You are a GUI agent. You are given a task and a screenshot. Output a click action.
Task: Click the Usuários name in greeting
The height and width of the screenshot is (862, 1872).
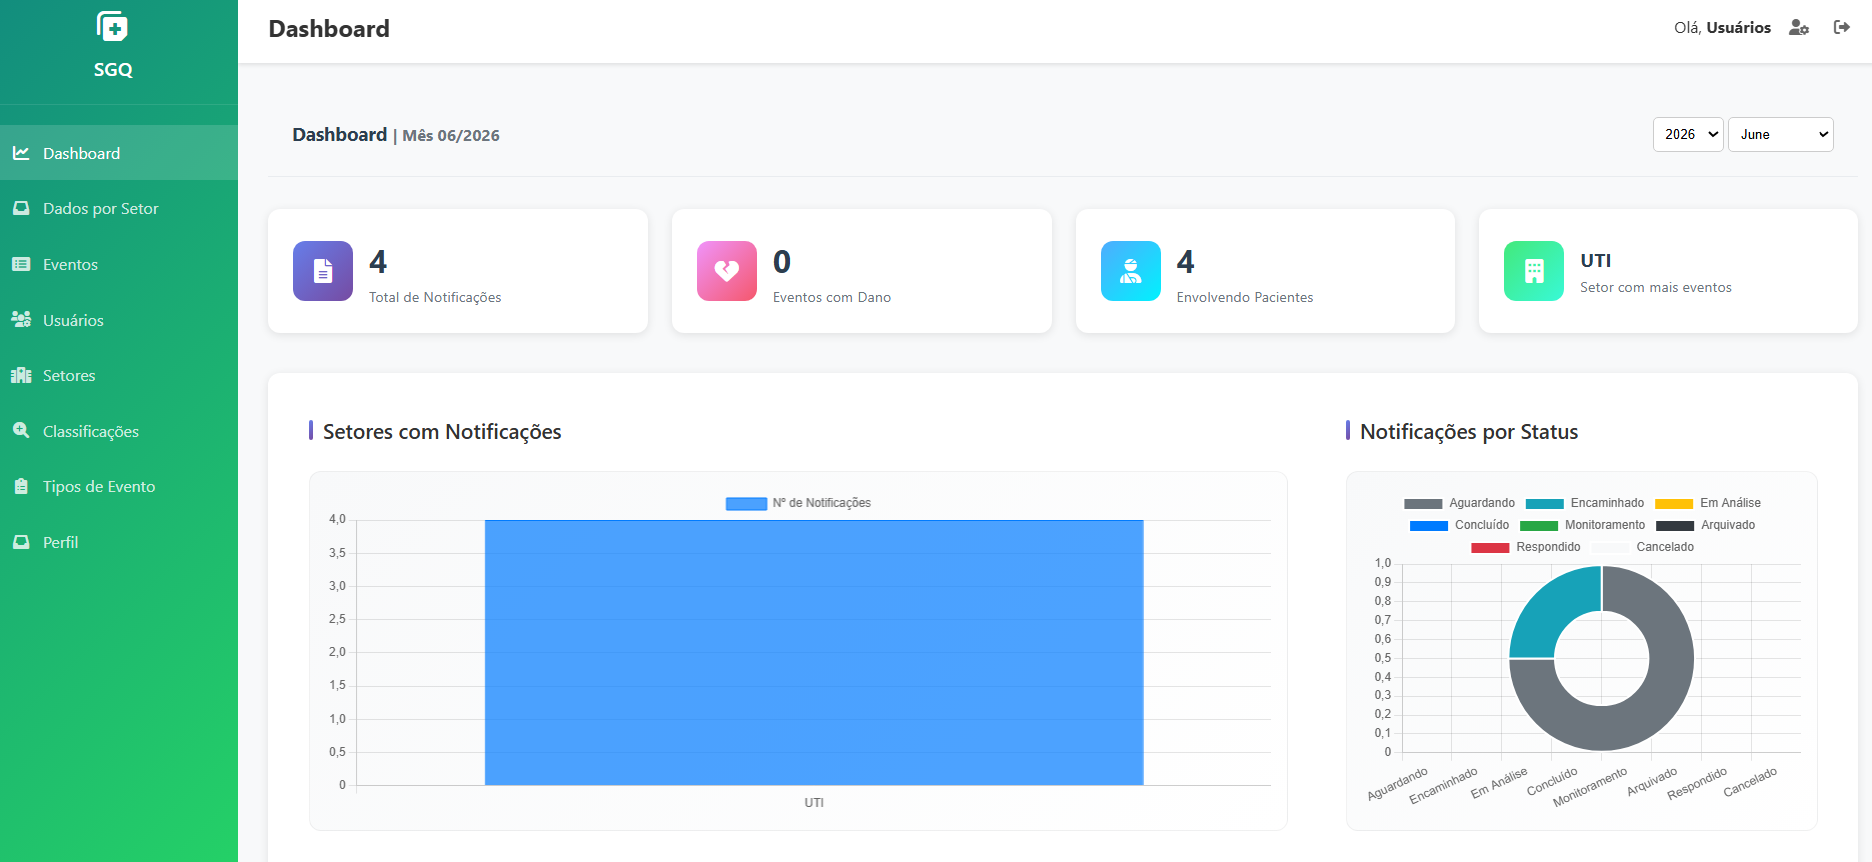tap(1738, 28)
